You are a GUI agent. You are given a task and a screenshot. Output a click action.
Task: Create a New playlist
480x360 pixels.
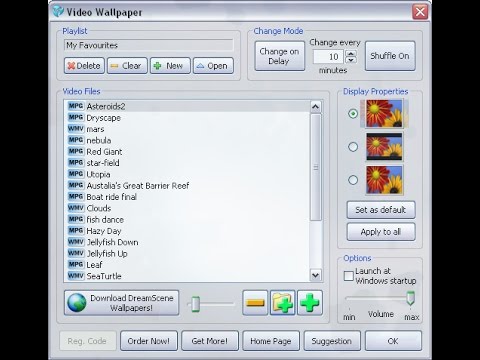click(x=170, y=66)
